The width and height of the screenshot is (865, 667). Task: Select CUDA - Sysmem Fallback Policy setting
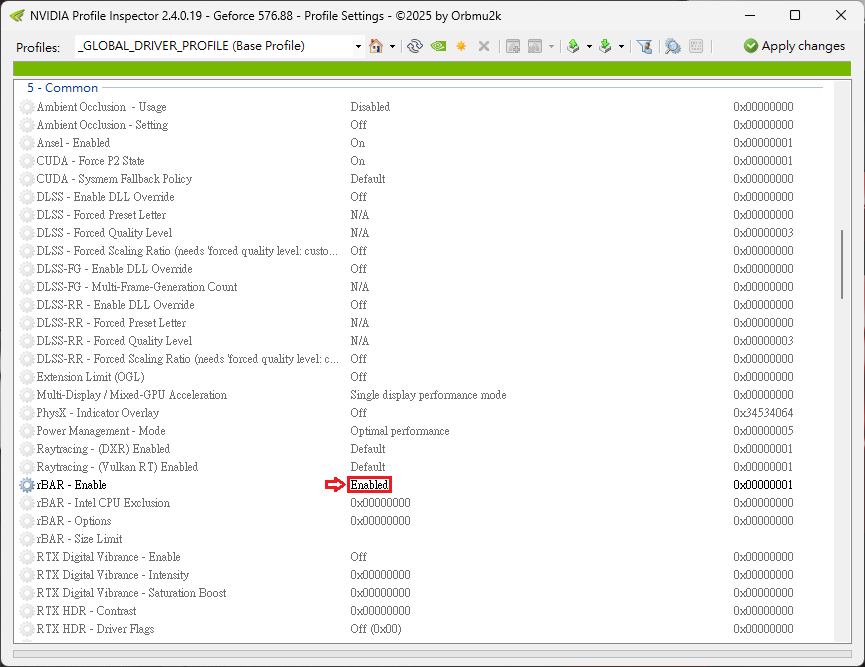114,179
